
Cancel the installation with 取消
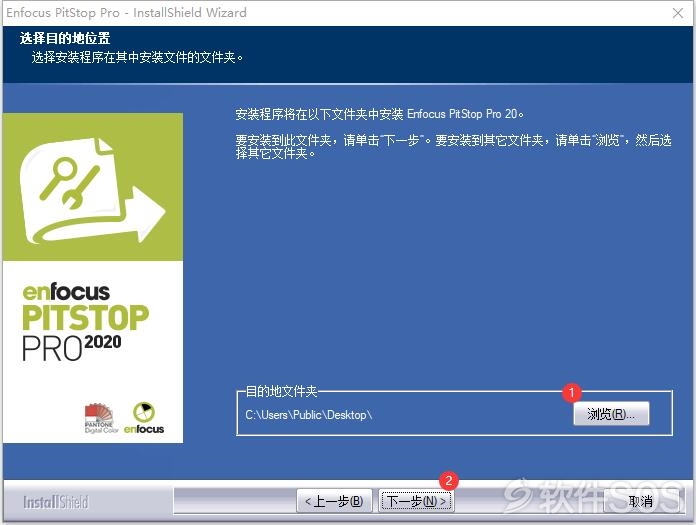(x=641, y=501)
